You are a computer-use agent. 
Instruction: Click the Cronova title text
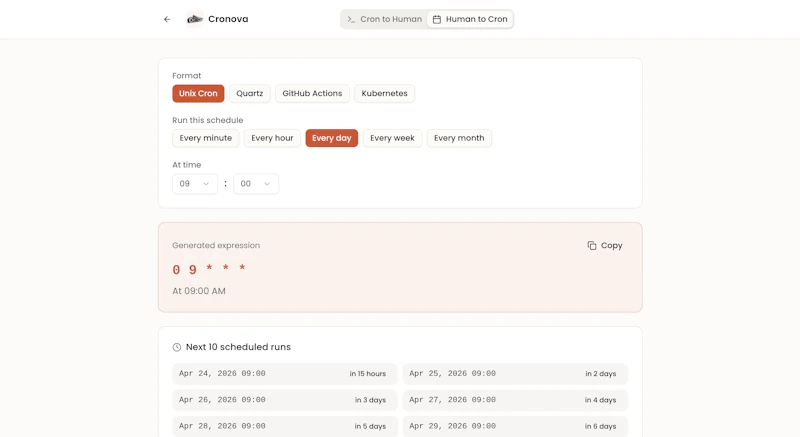(x=228, y=19)
